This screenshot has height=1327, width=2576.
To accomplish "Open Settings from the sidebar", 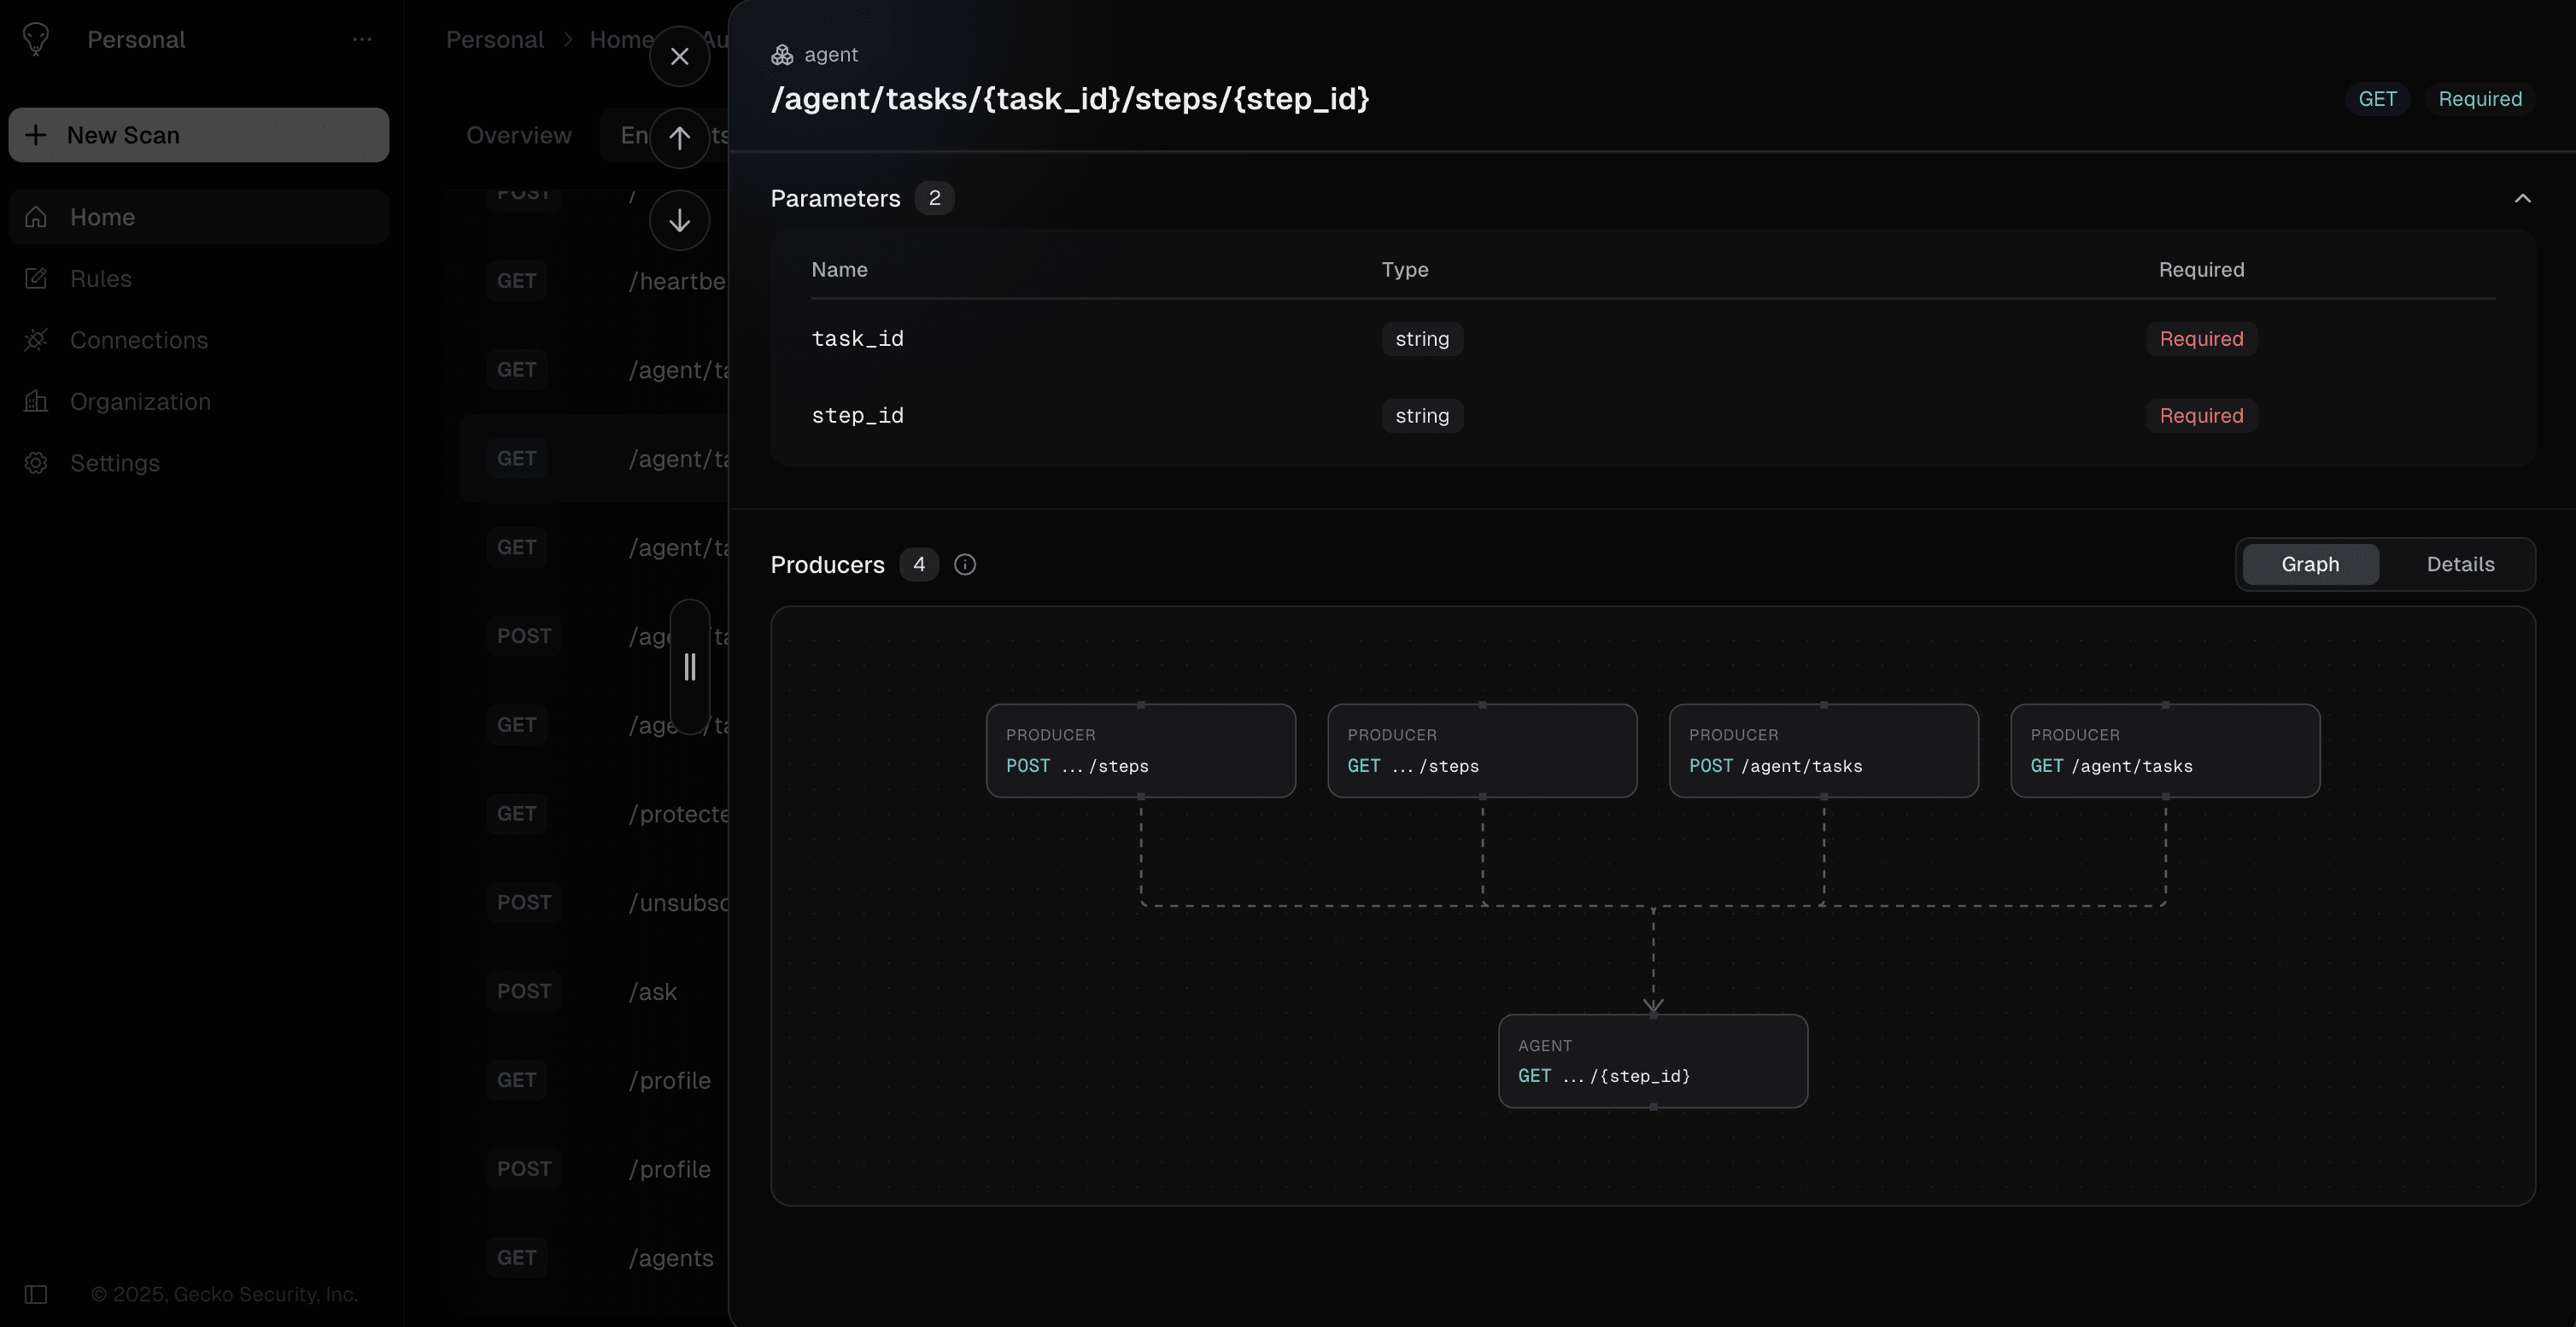I will coord(114,463).
